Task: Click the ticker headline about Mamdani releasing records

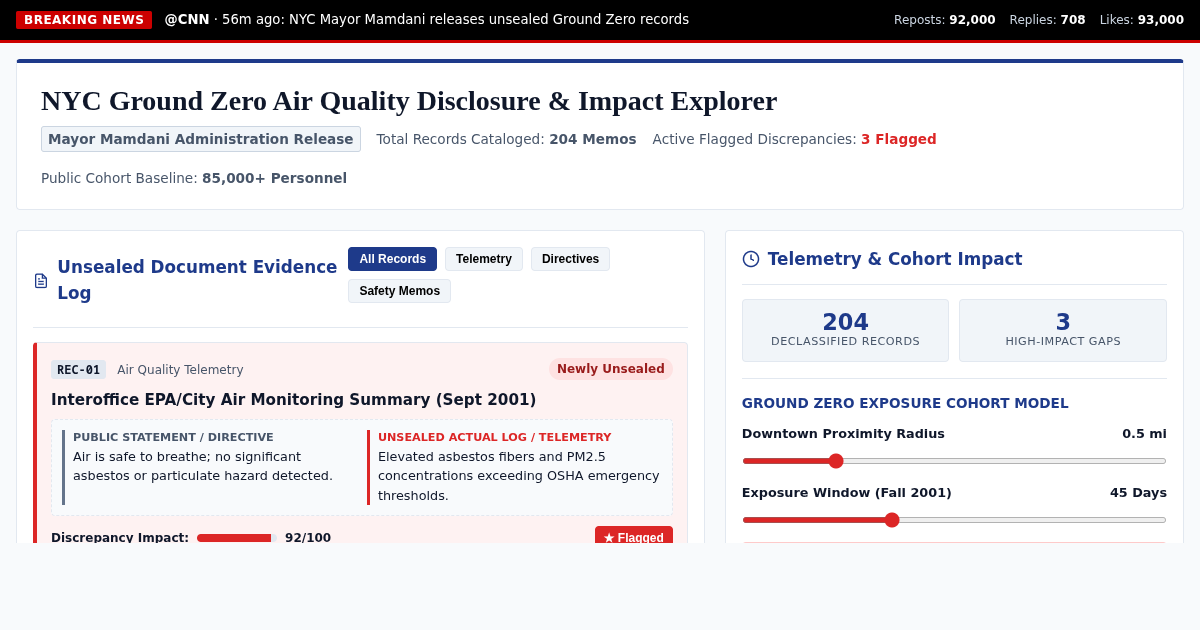Action: (489, 19)
